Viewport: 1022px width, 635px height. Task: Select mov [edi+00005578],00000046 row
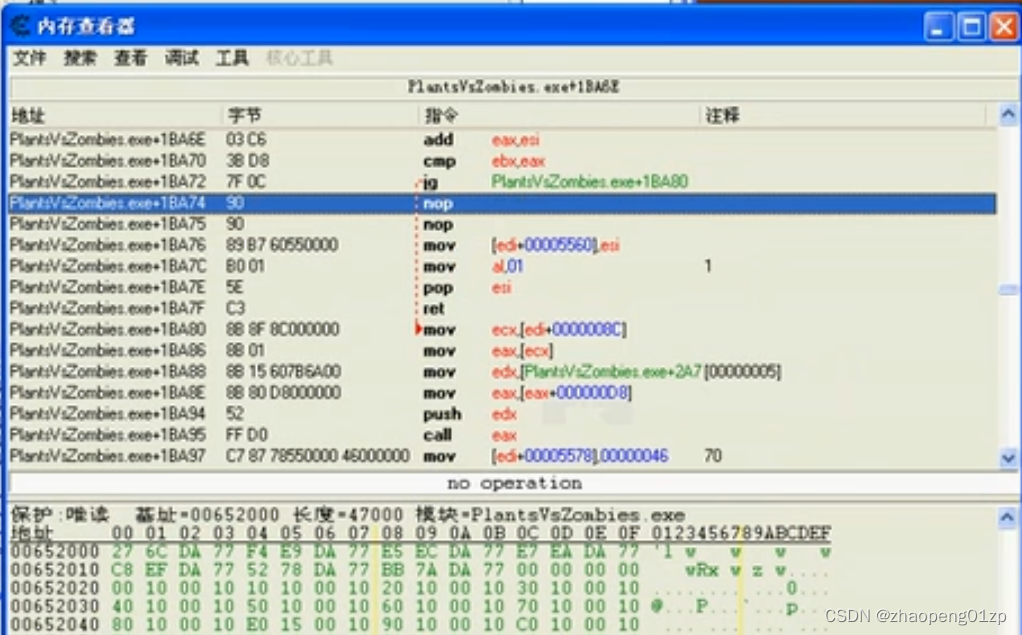(502, 456)
